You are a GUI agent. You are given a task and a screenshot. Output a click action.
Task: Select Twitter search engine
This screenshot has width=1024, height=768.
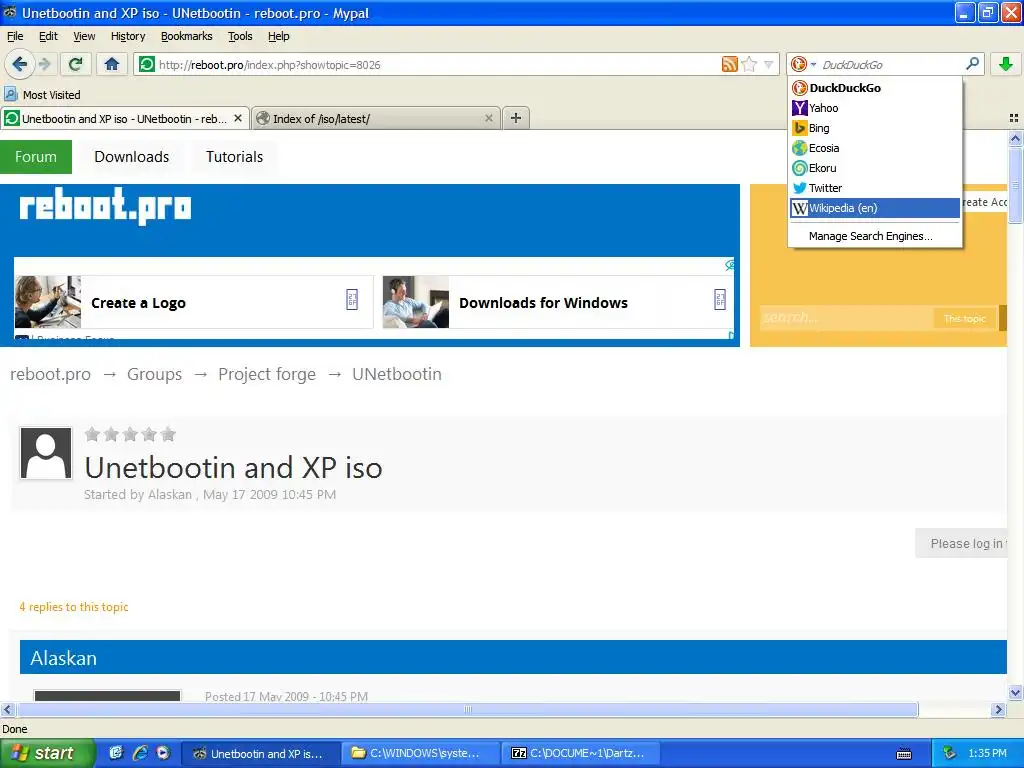click(x=875, y=188)
